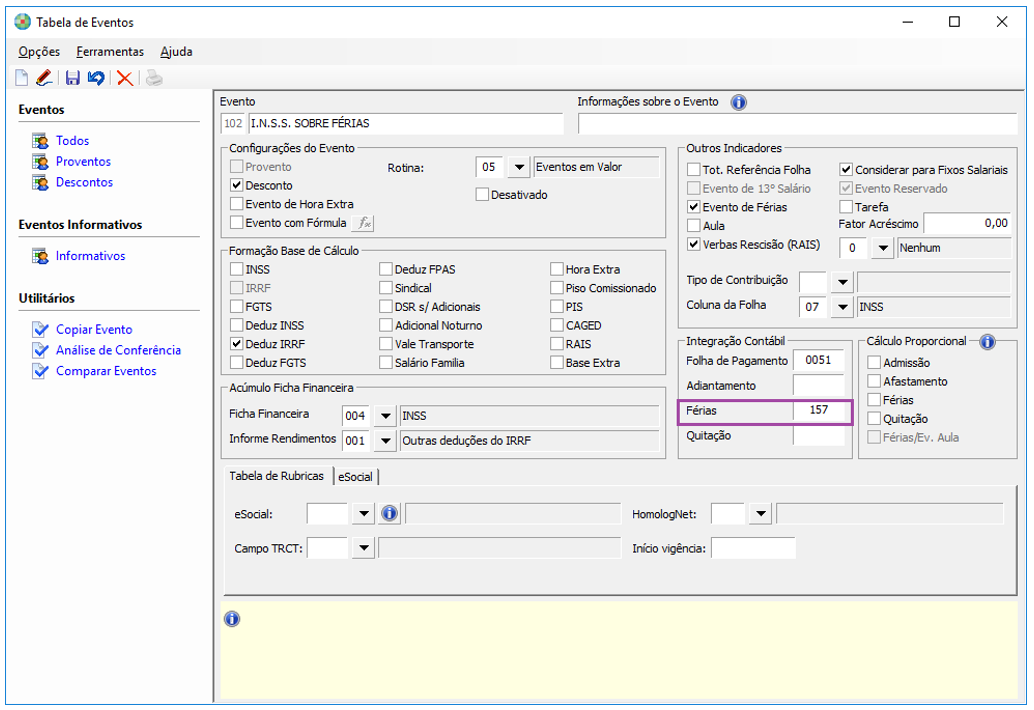Click the icon beside Proventos

[40, 162]
